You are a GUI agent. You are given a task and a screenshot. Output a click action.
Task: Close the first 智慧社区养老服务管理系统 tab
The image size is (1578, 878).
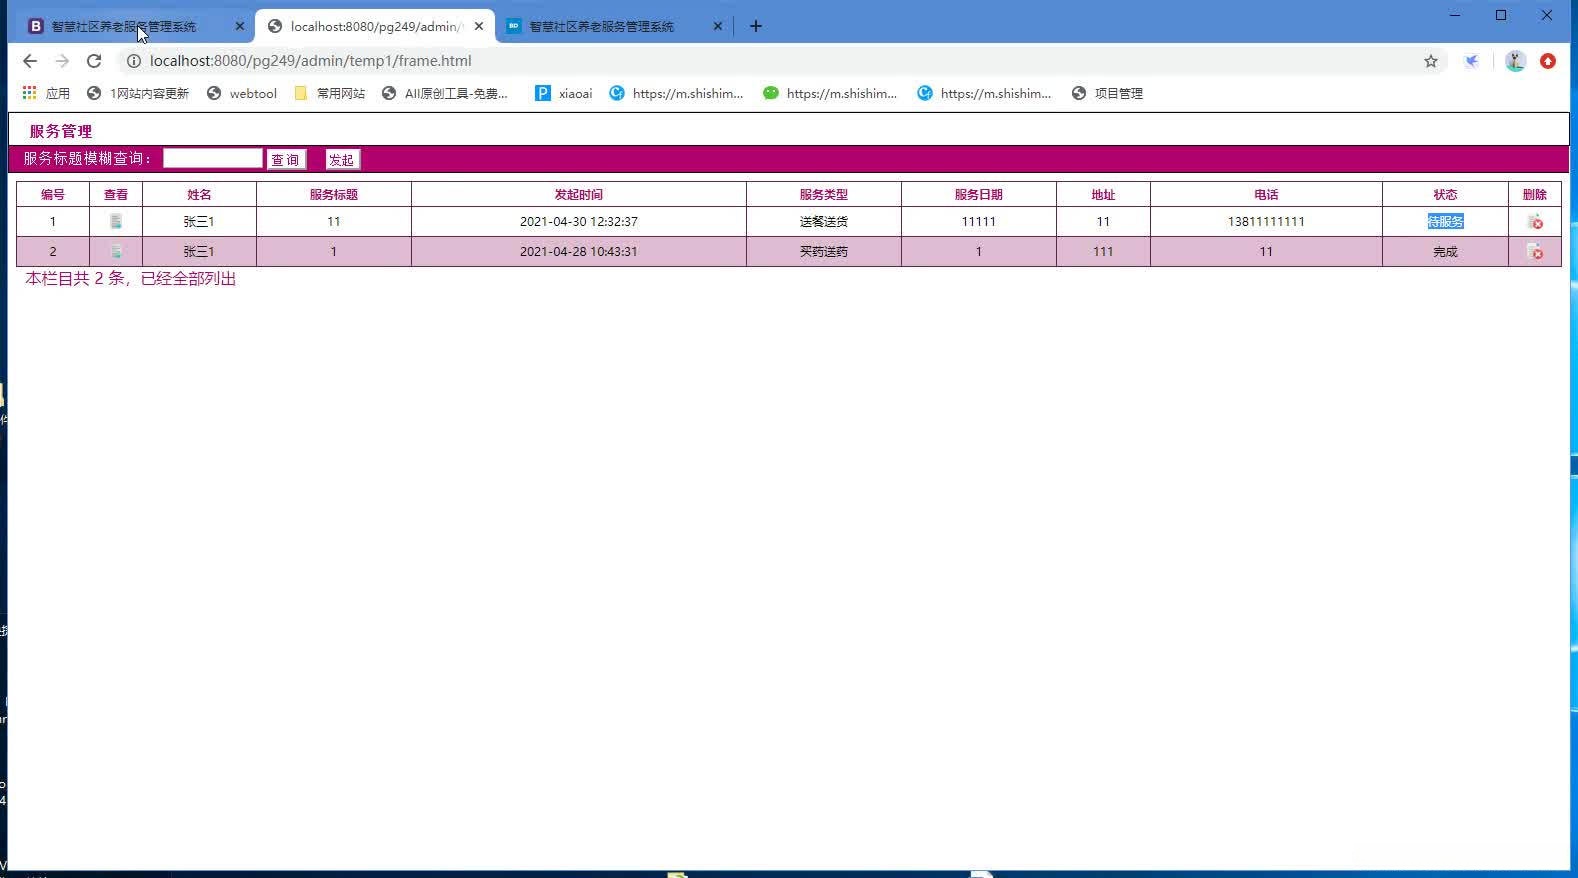click(x=239, y=26)
